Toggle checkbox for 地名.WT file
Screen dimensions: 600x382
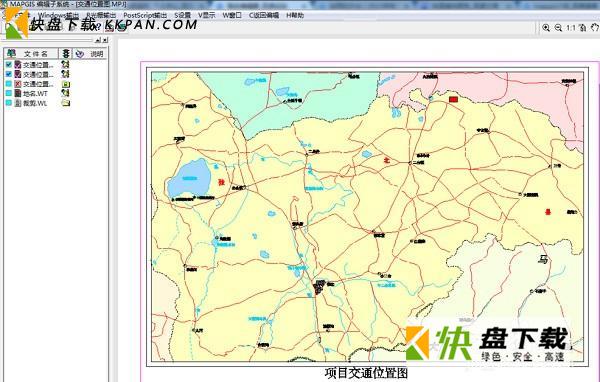click(x=9, y=93)
